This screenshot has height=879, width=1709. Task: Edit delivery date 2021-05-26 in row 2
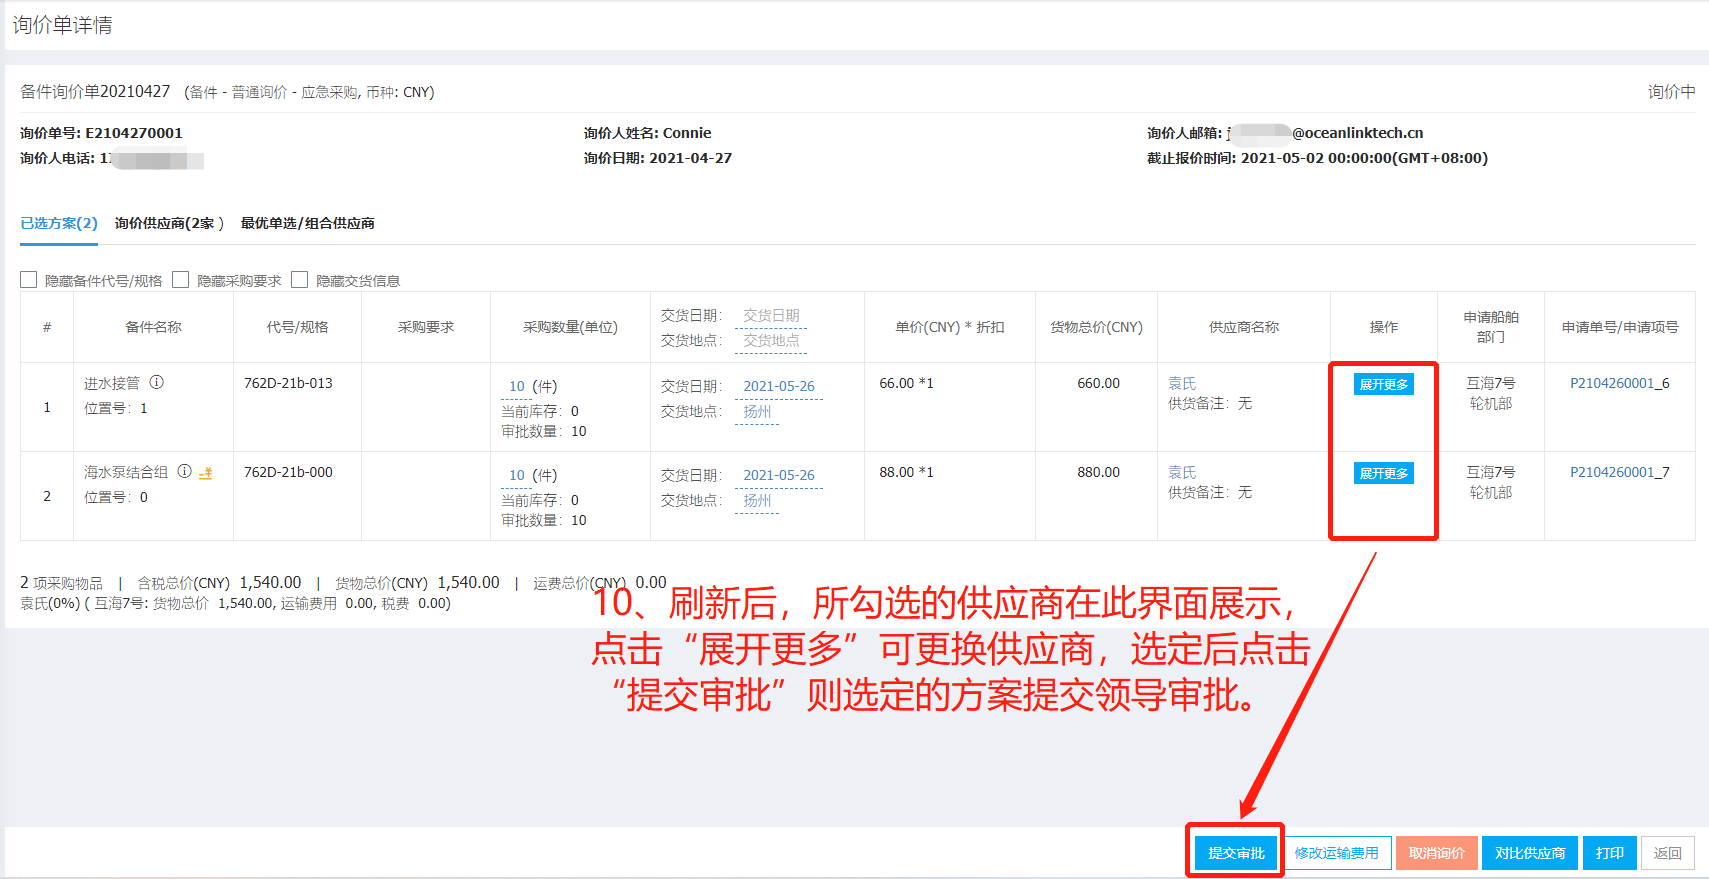point(779,475)
